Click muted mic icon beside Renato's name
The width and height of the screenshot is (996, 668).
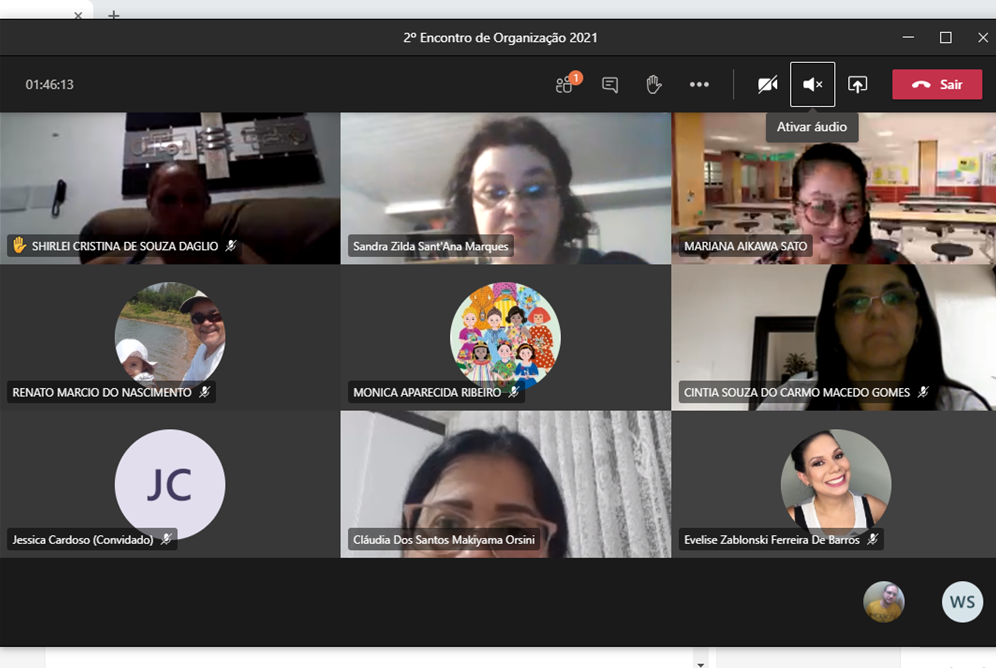pyautogui.click(x=205, y=392)
